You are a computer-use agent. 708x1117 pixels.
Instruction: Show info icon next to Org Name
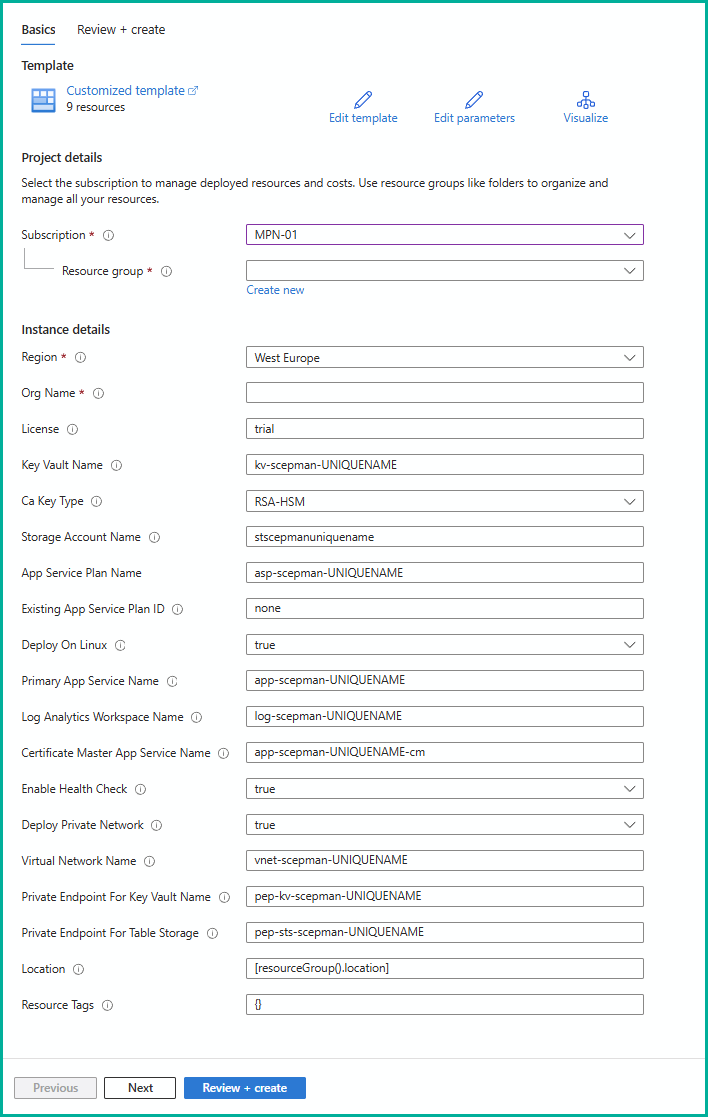pos(98,393)
